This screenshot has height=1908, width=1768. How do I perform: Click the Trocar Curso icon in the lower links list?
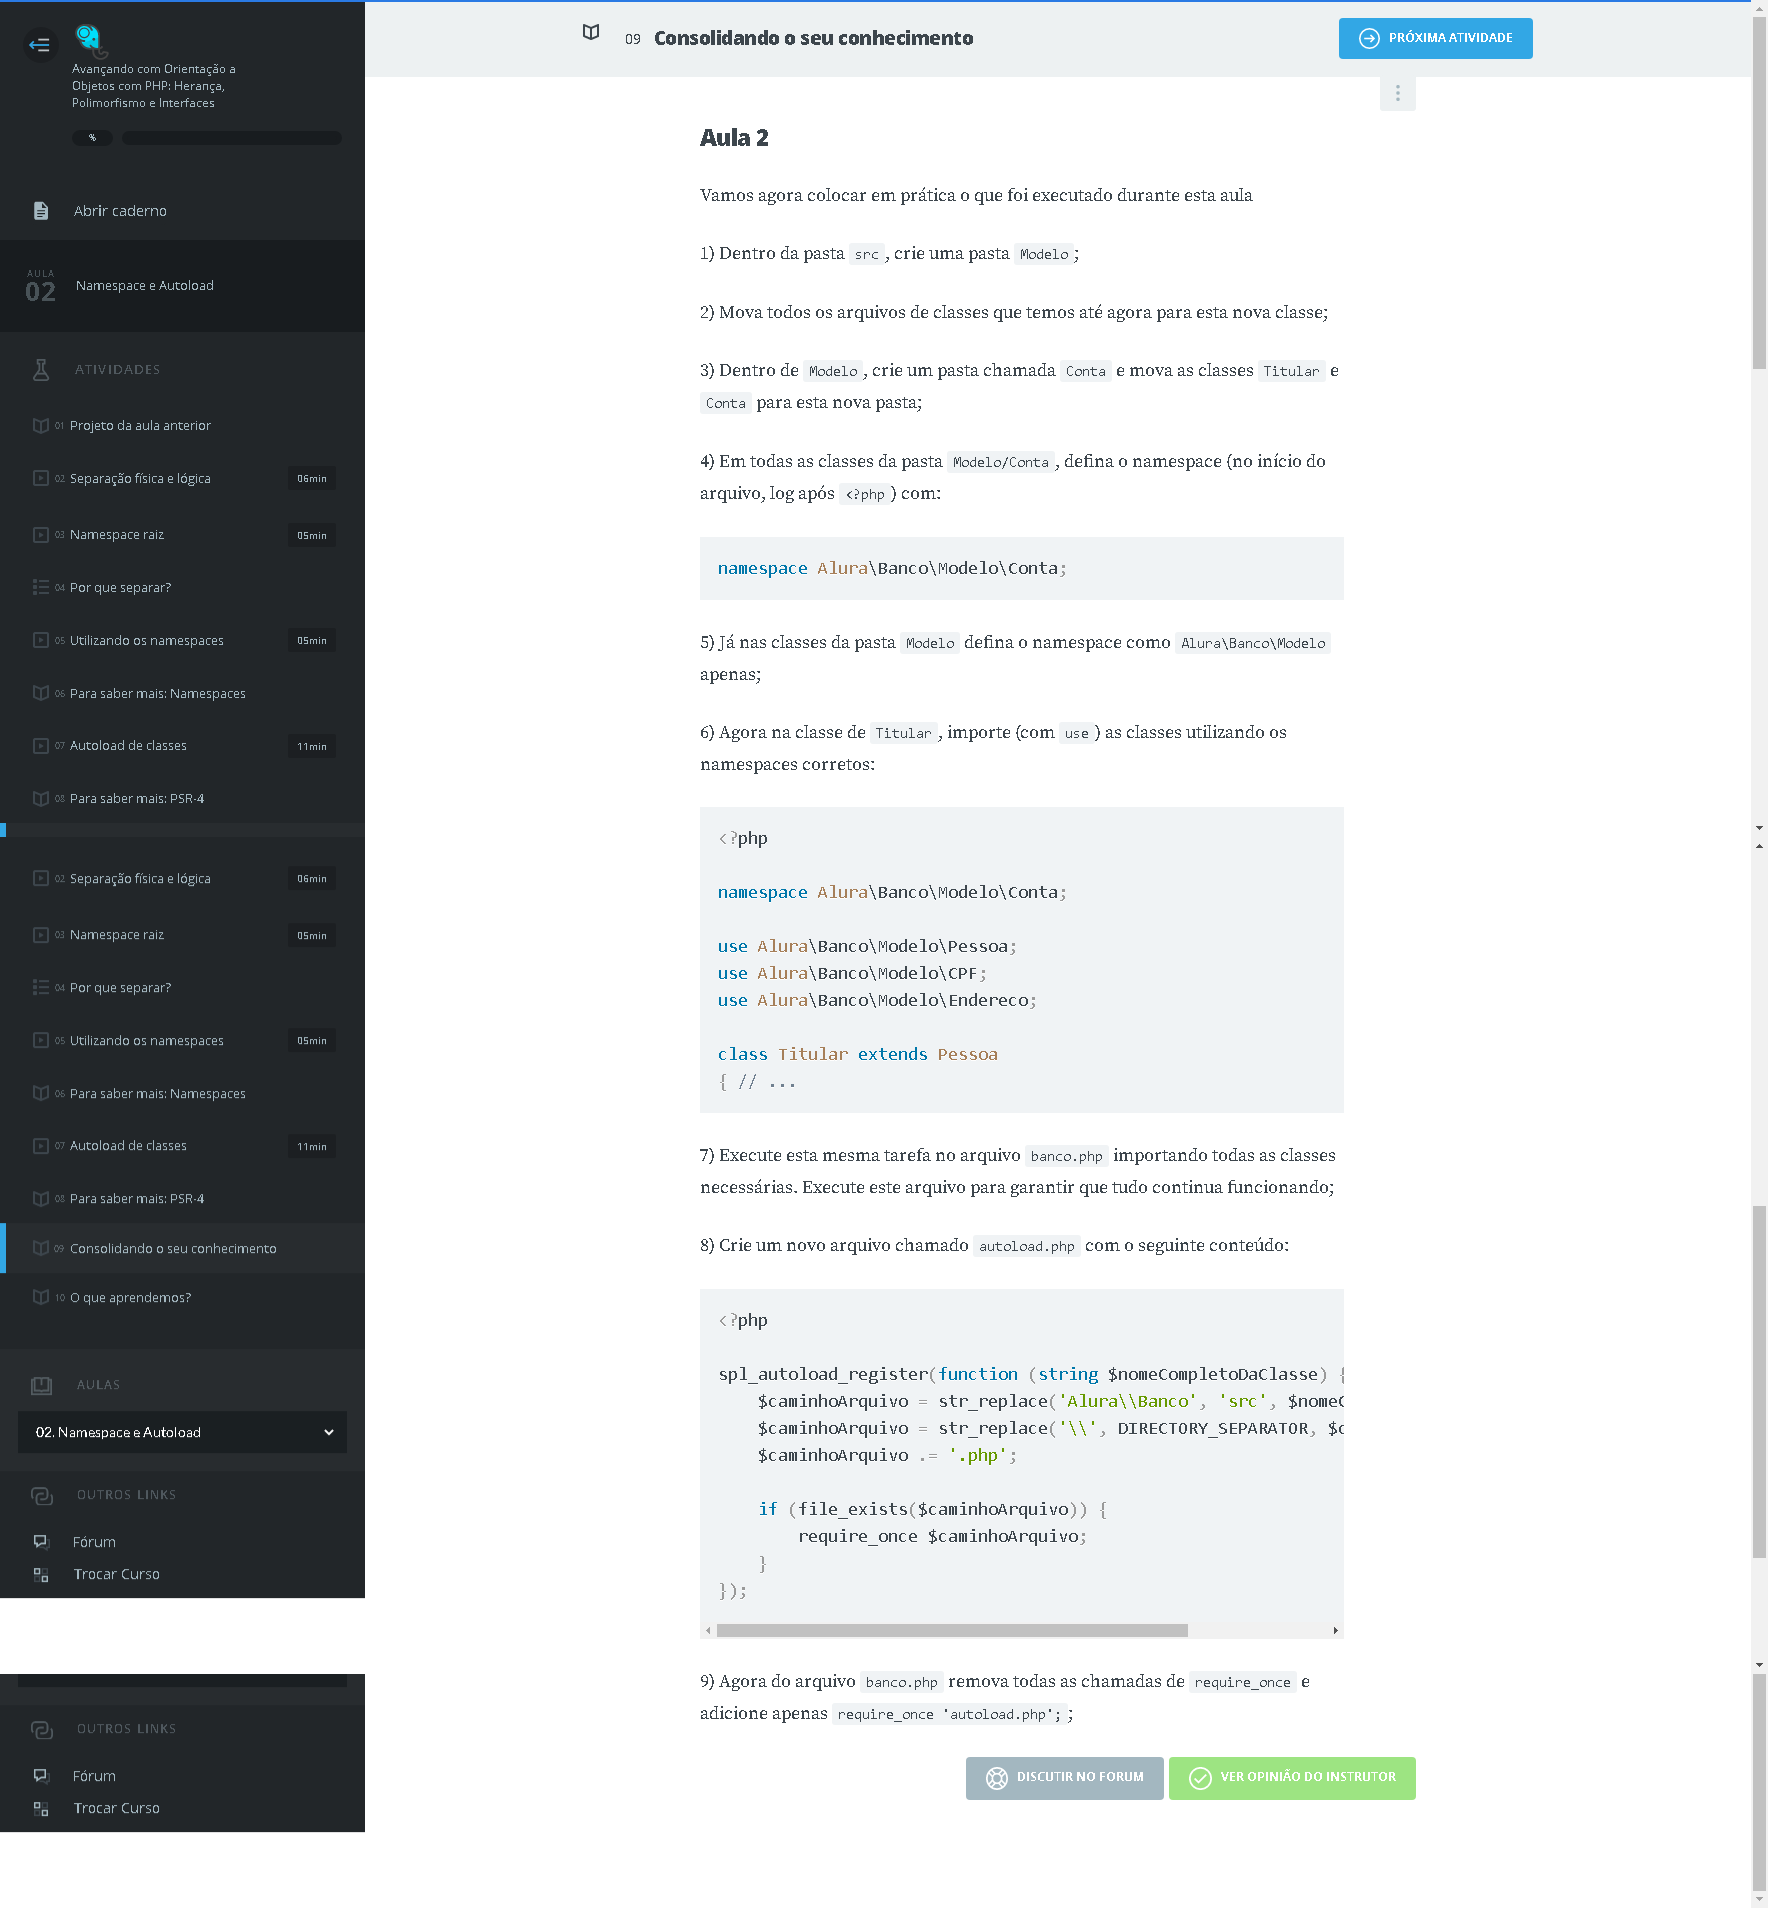pyautogui.click(x=41, y=1807)
